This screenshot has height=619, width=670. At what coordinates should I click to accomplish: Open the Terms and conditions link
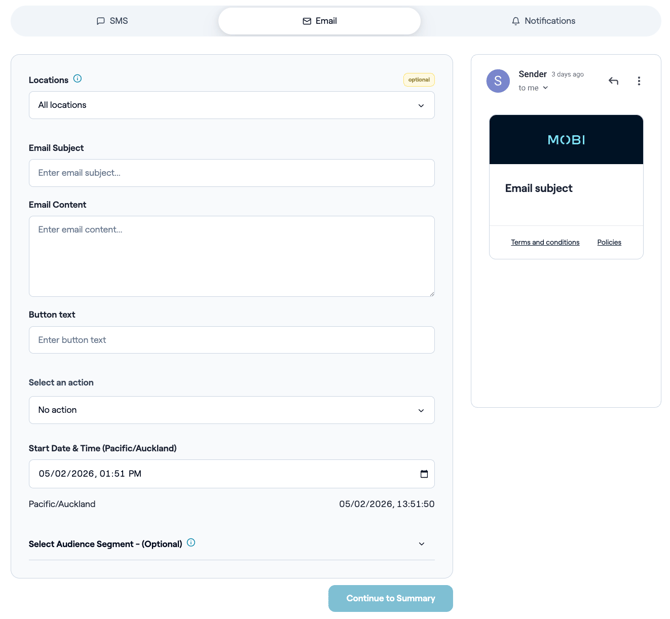coord(545,242)
